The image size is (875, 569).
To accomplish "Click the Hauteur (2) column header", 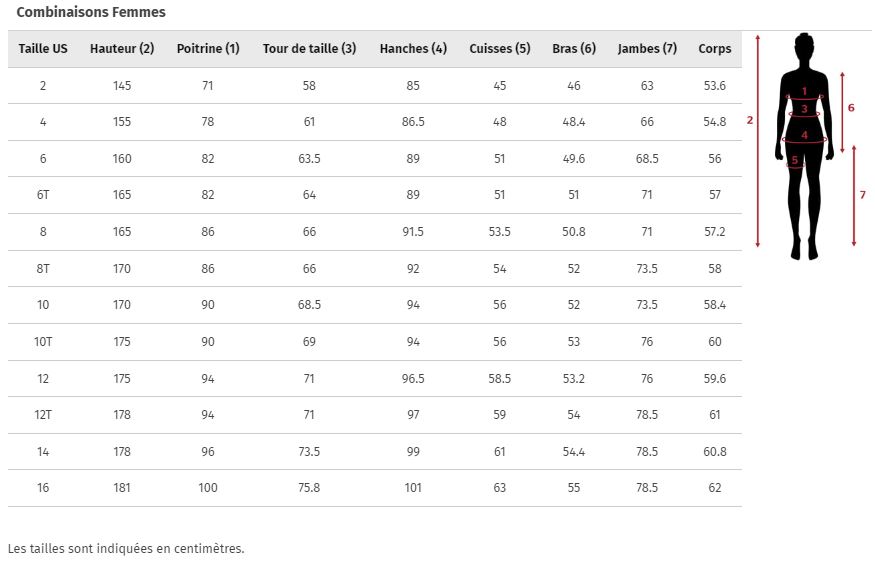I will pos(122,49).
